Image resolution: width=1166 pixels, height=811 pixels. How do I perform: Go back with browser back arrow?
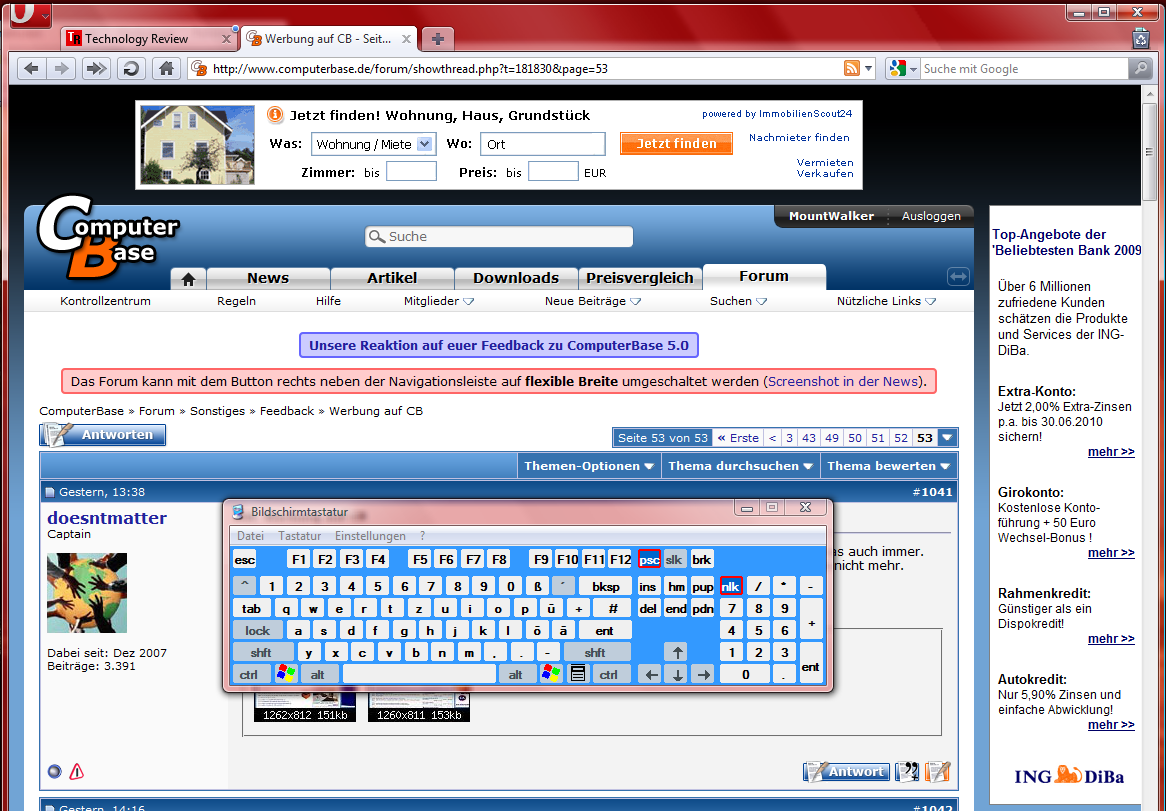click(31, 68)
